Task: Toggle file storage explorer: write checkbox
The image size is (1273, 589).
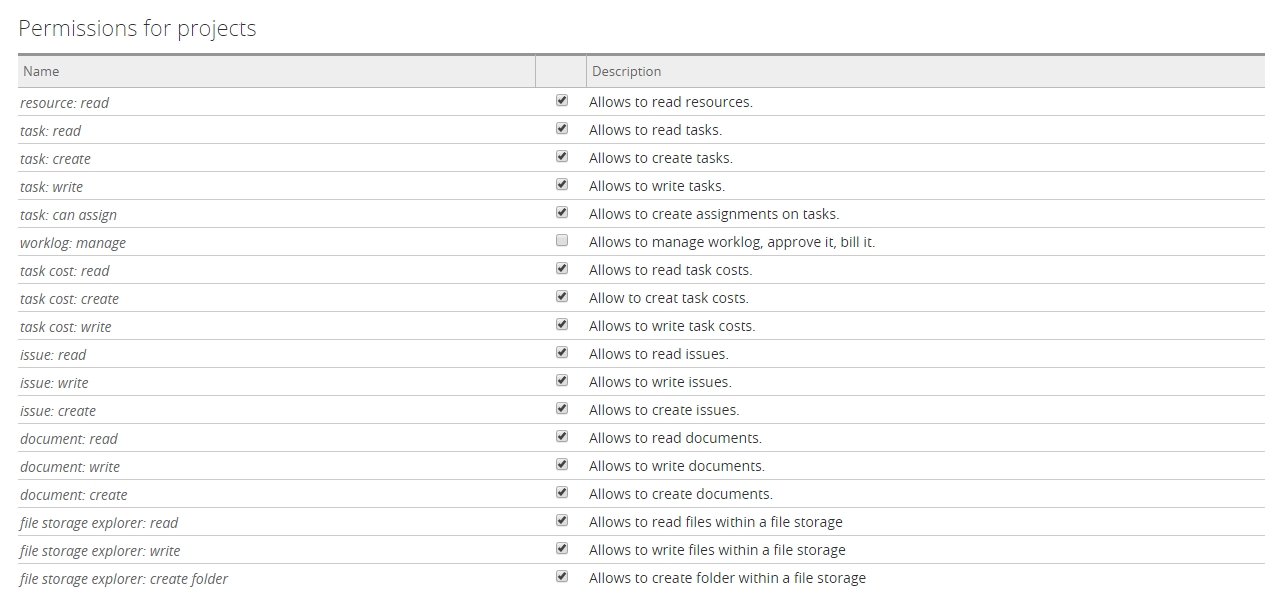Action: point(562,549)
